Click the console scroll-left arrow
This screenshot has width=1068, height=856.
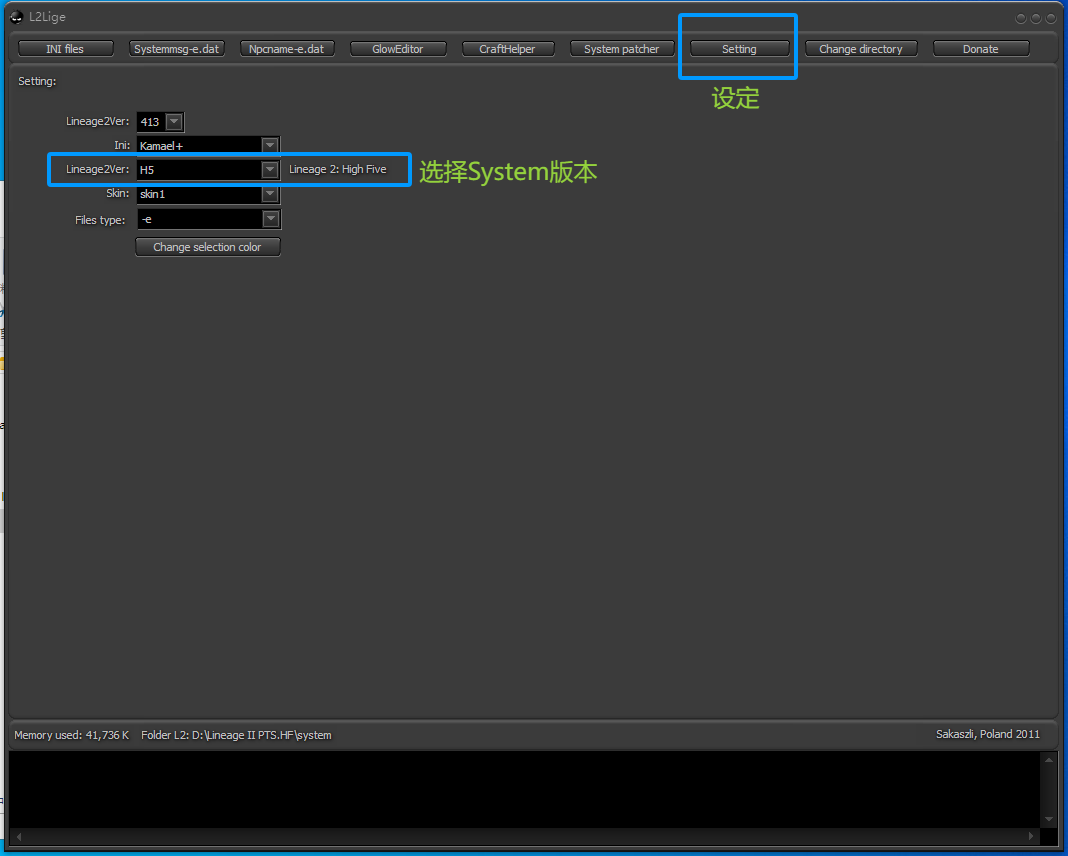pyautogui.click(x=19, y=836)
